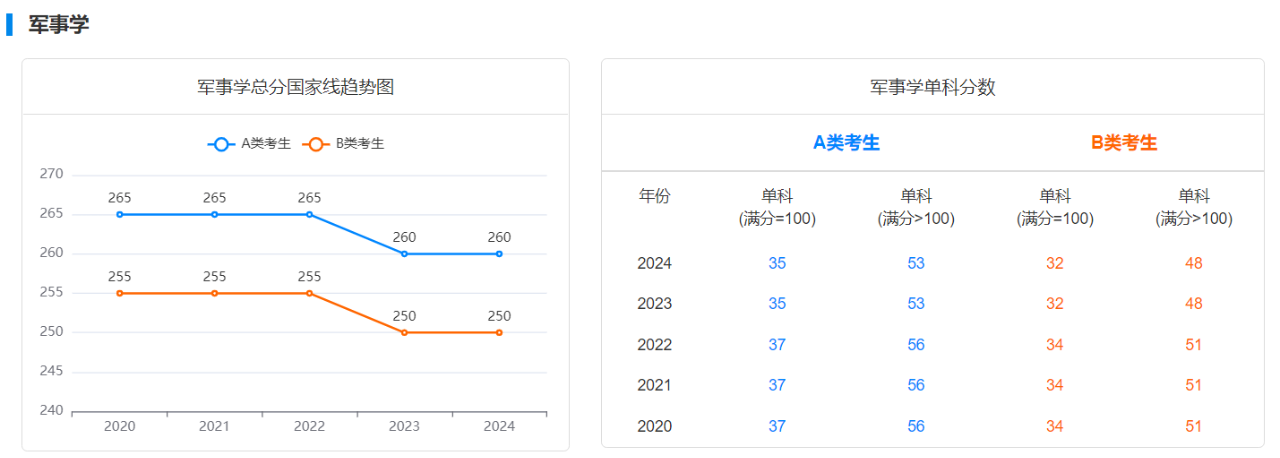Click B类 单科(满分>100) column header
Screen dimensions: 1280x458
click(1194, 207)
